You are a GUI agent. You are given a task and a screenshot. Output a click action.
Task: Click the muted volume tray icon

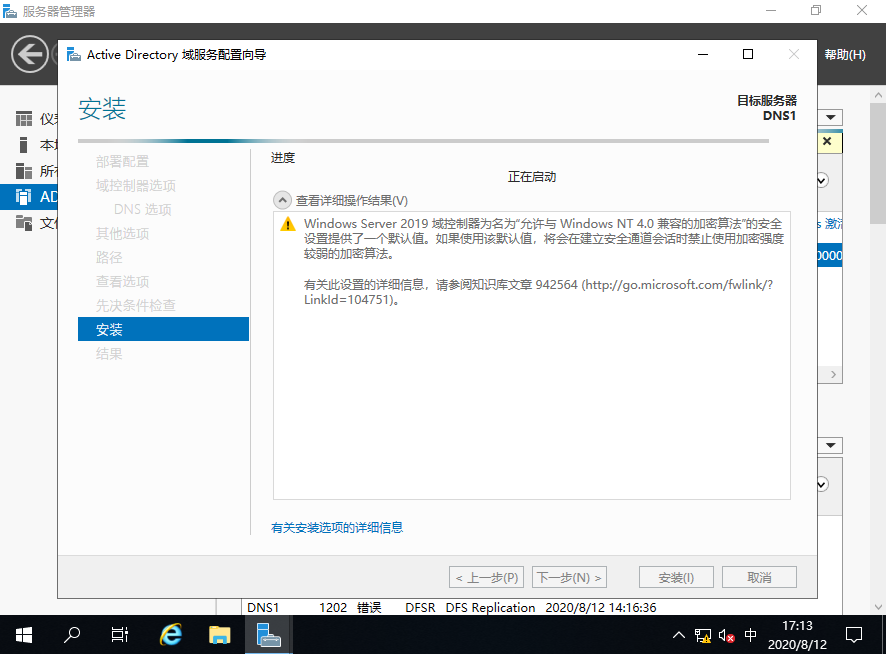[726, 635]
